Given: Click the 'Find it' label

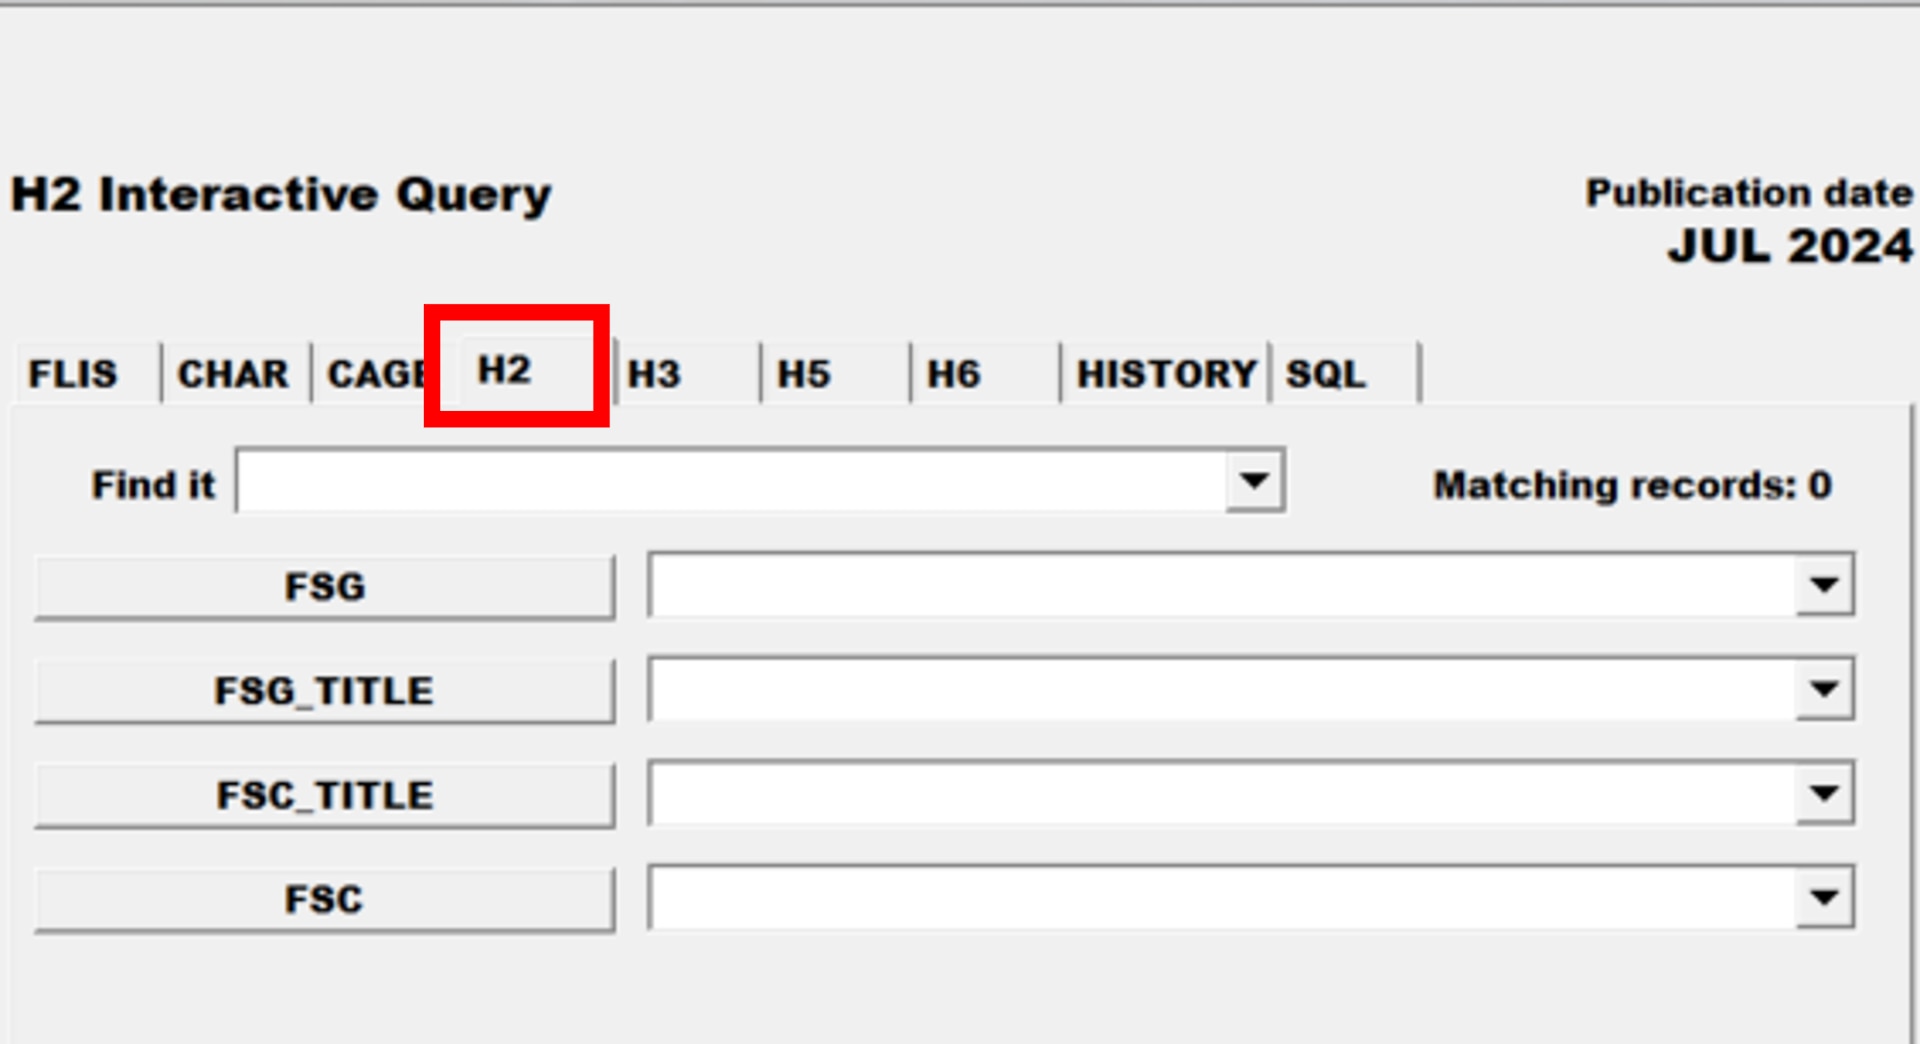Looking at the screenshot, I should 153,485.
